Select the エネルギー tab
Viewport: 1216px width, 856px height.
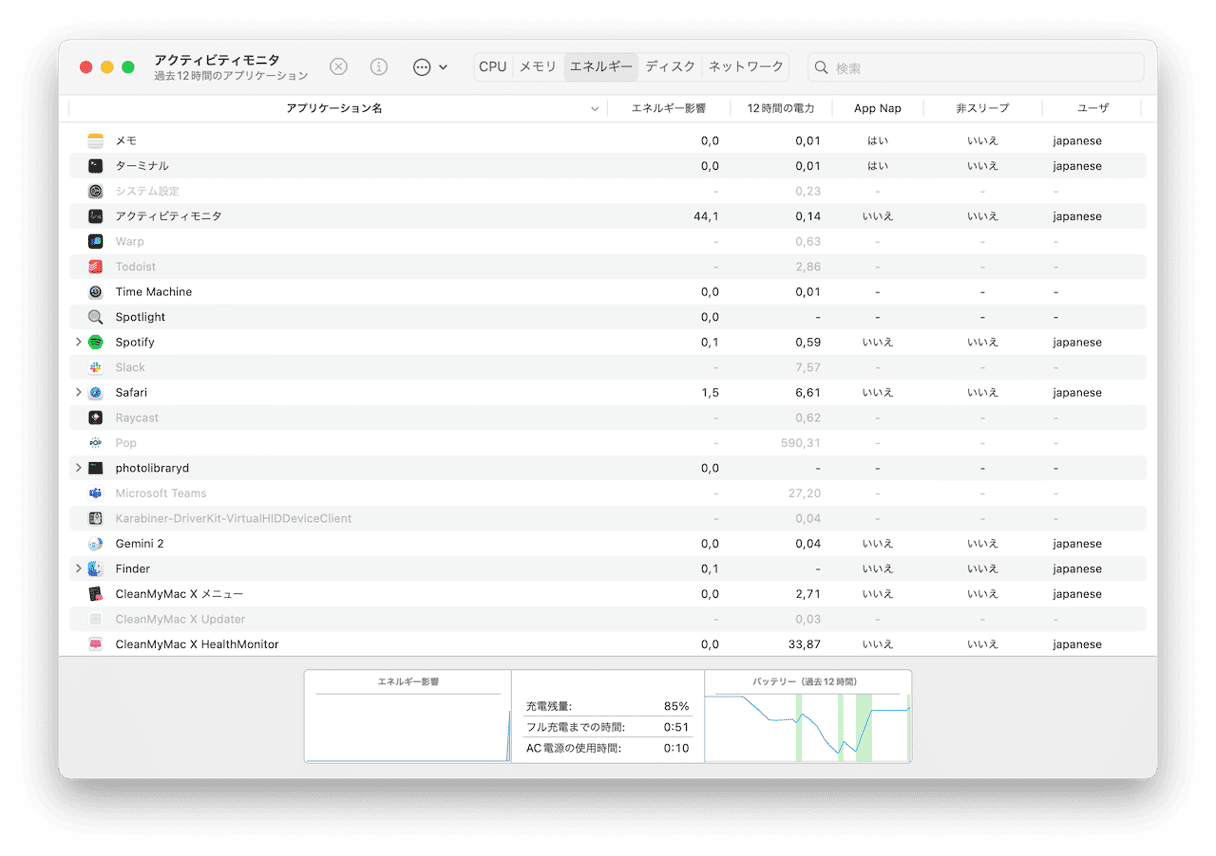(601, 67)
